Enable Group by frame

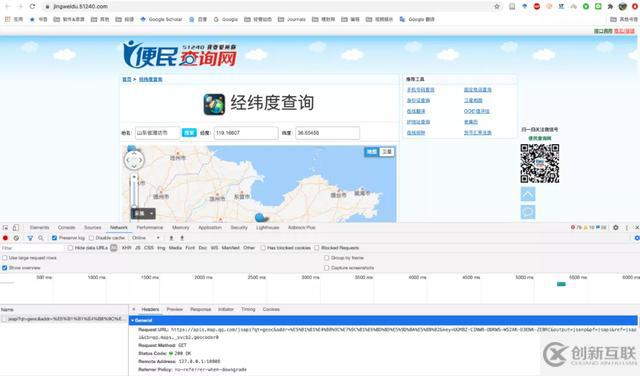pos(327,258)
